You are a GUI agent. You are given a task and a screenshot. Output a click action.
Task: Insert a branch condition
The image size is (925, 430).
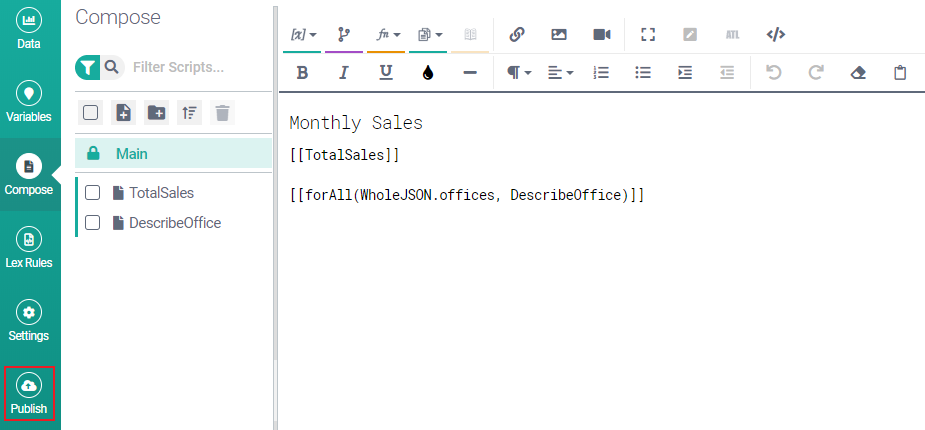(343, 35)
